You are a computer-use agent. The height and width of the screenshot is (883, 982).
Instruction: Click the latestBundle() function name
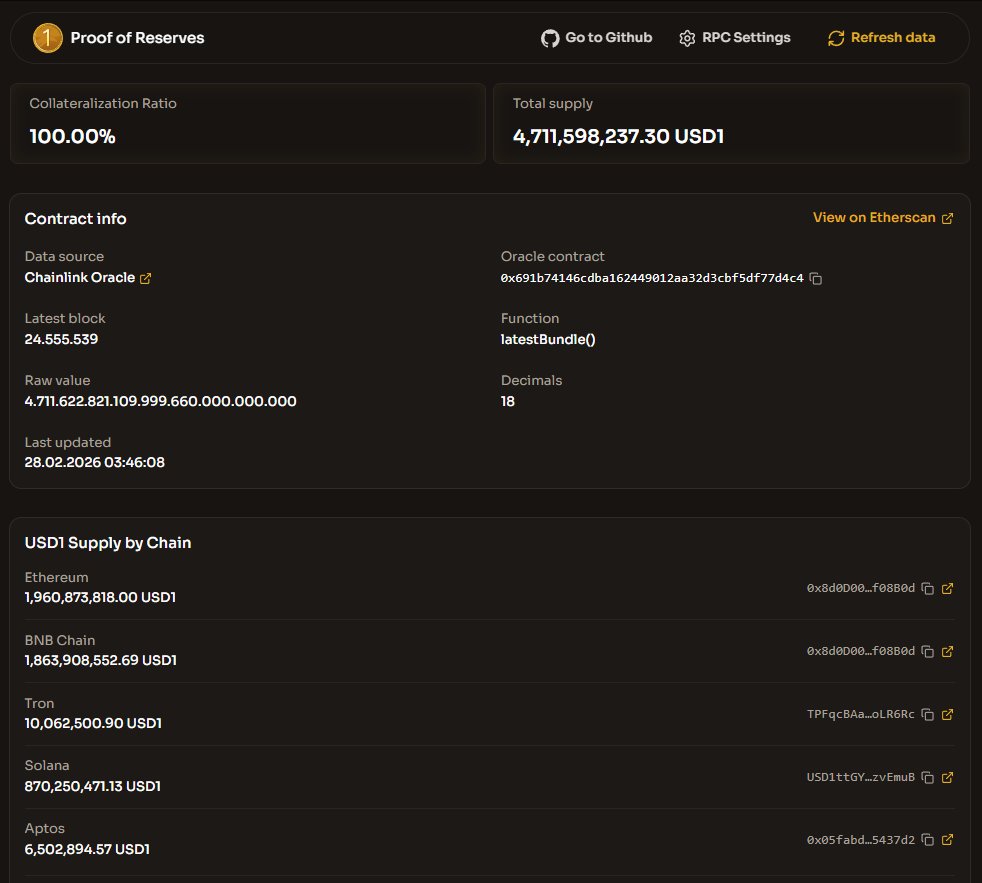pyautogui.click(x=548, y=339)
